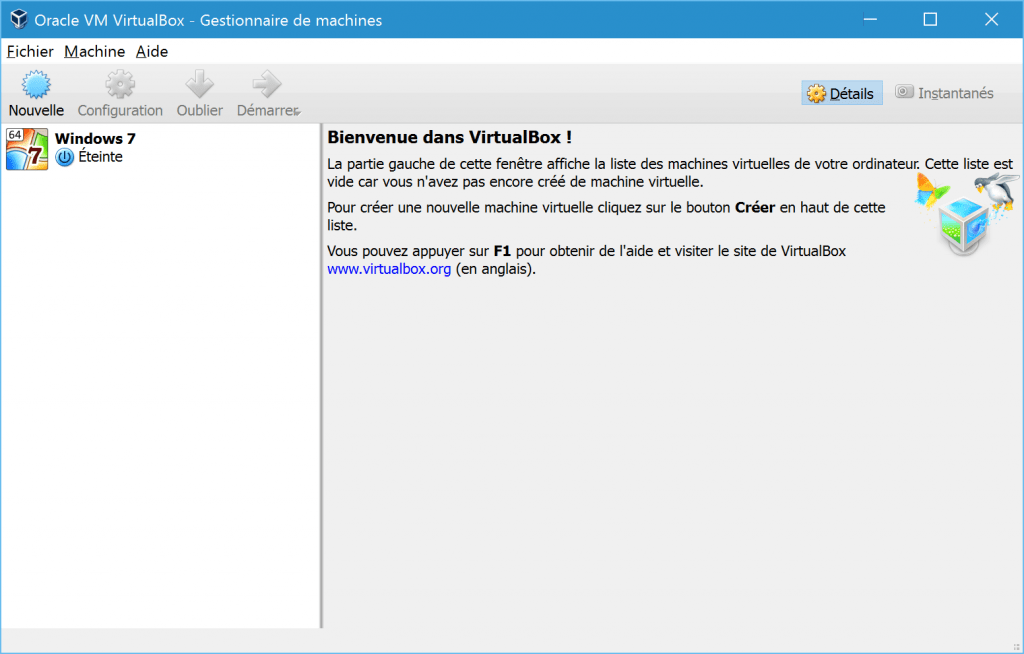Select the Windows 7 list entry name
Screen dimensions: 1024x654
pos(95,139)
